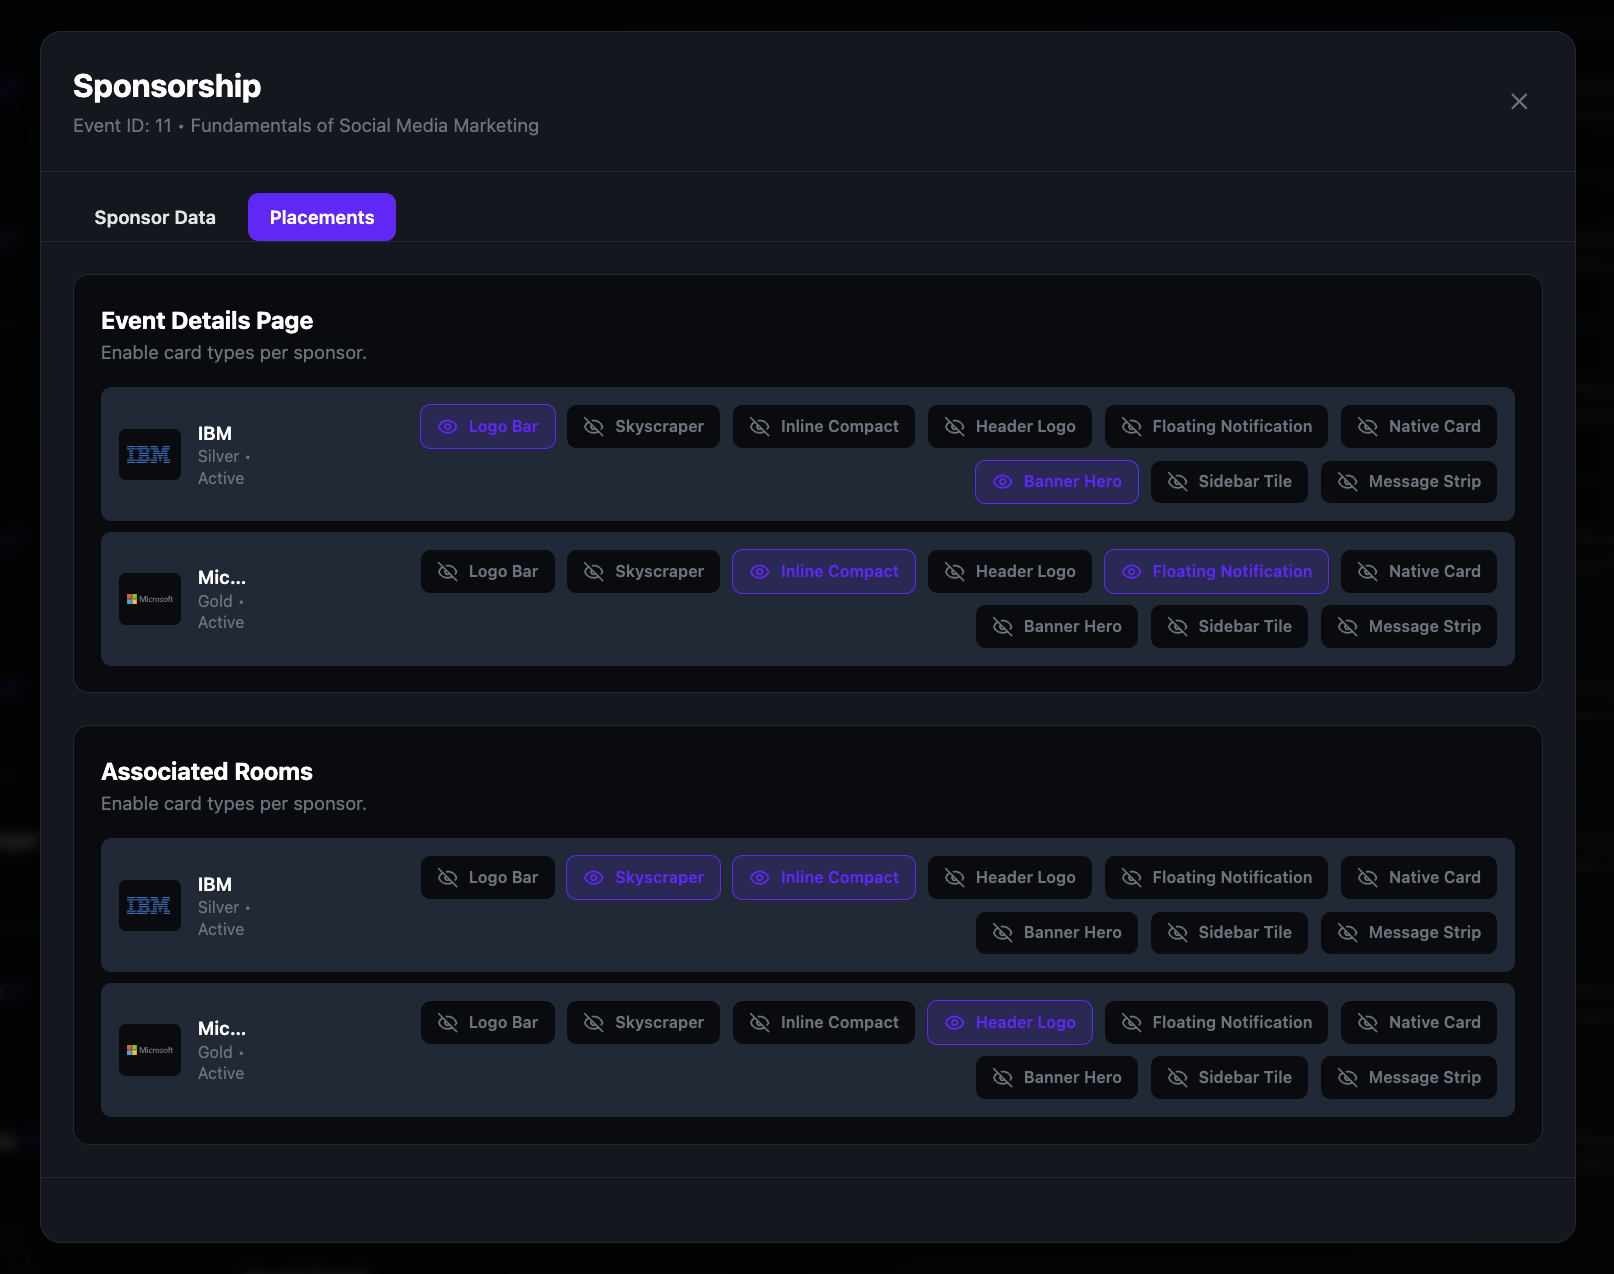Image resolution: width=1614 pixels, height=1274 pixels.
Task: Close the Sponsorship dialog
Action: (x=1519, y=101)
